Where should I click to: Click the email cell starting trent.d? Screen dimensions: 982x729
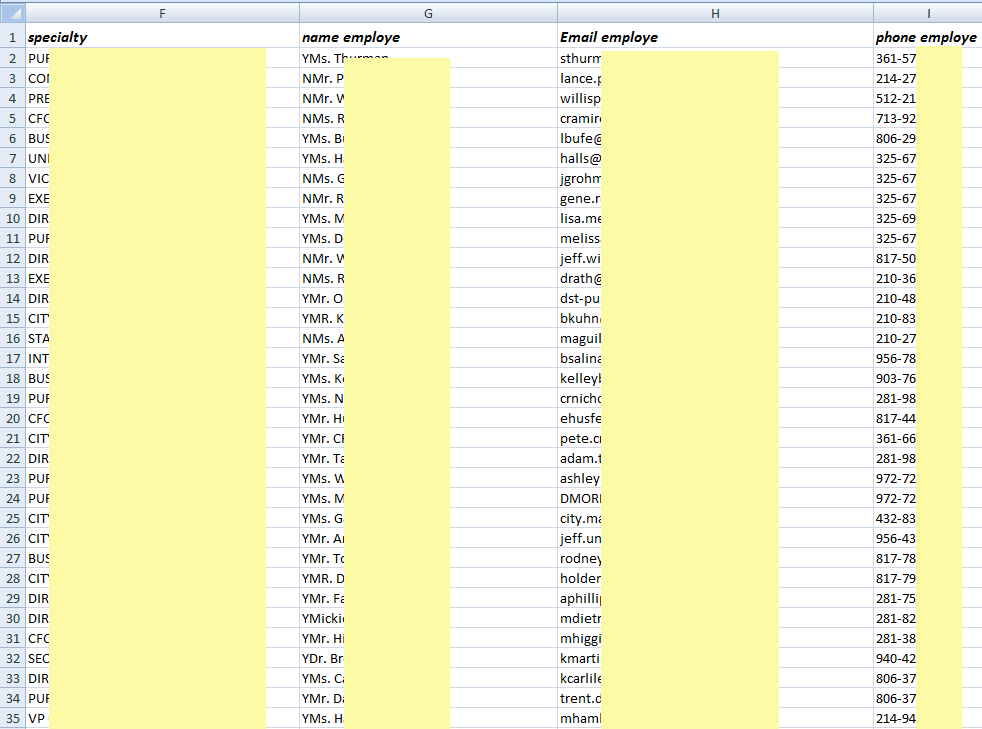[578, 698]
